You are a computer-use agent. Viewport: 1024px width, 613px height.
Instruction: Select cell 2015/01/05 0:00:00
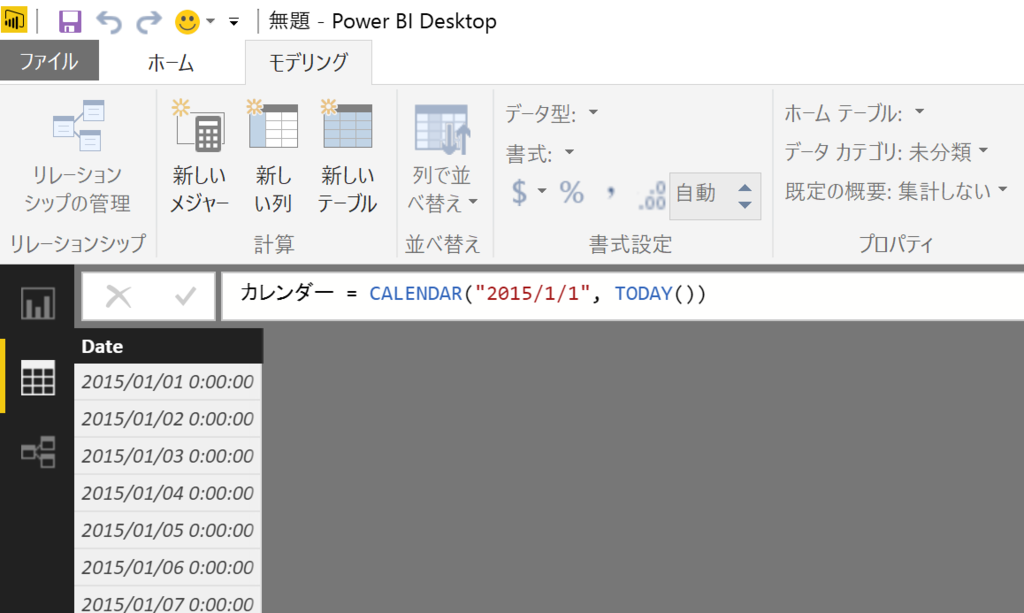point(168,531)
